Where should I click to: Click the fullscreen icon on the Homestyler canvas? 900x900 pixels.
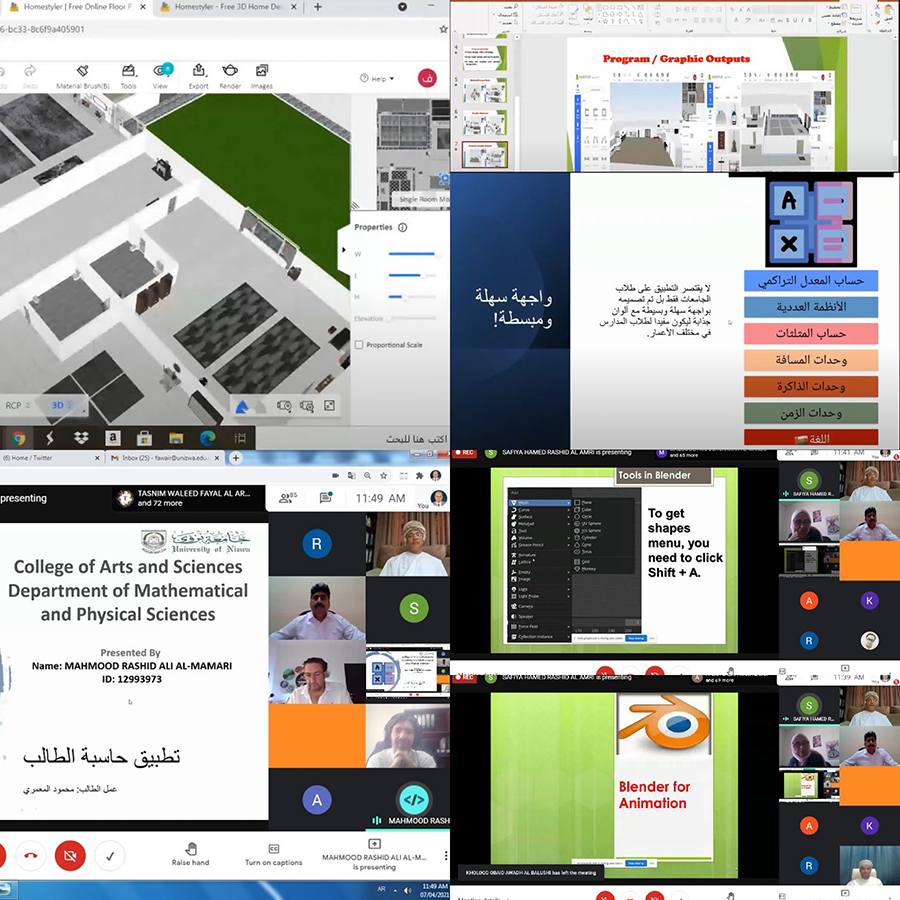329,406
